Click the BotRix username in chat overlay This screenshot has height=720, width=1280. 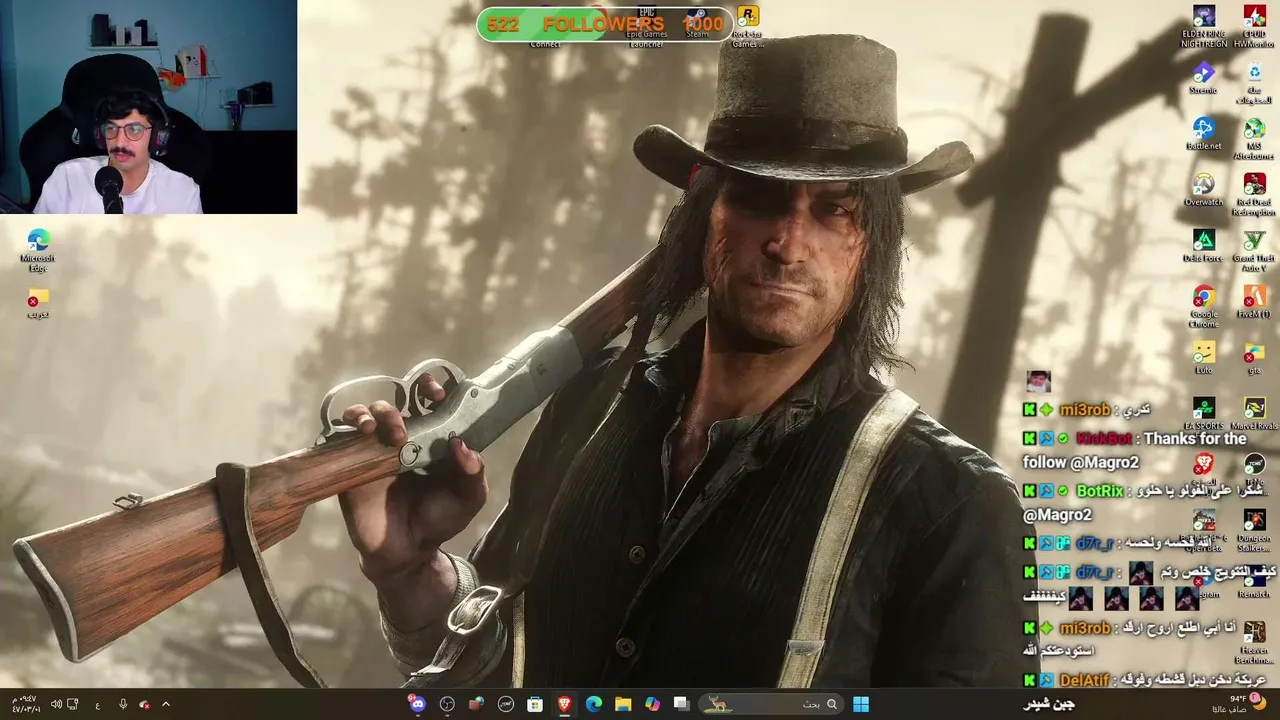point(1099,491)
